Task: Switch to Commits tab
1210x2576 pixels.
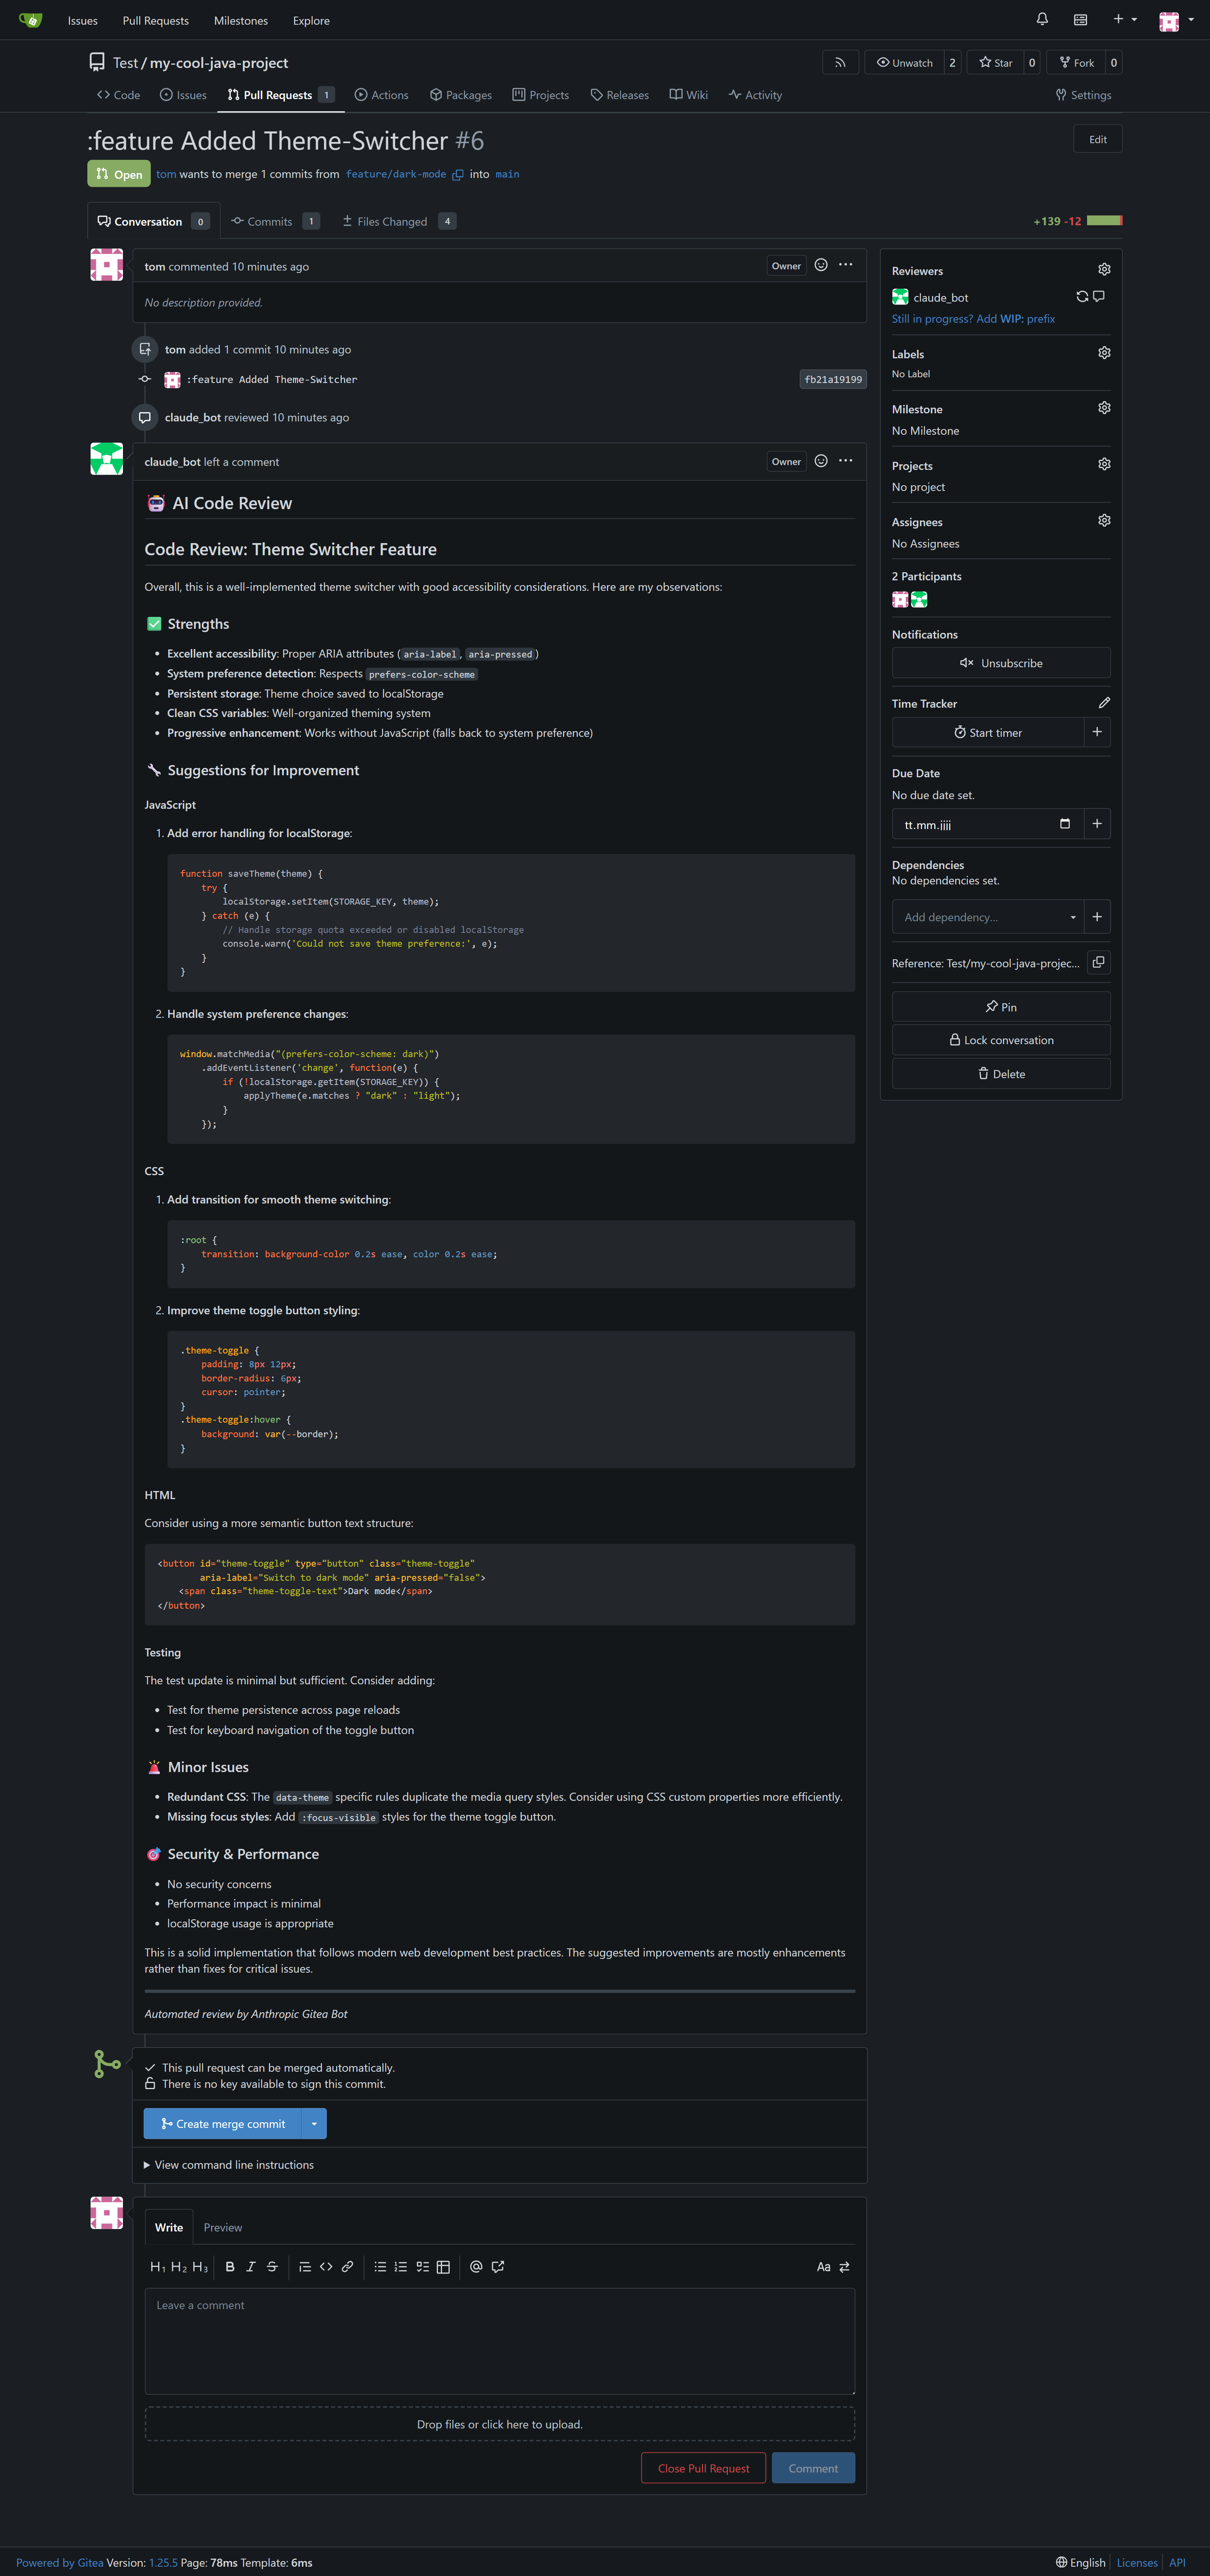Action: coord(275,221)
